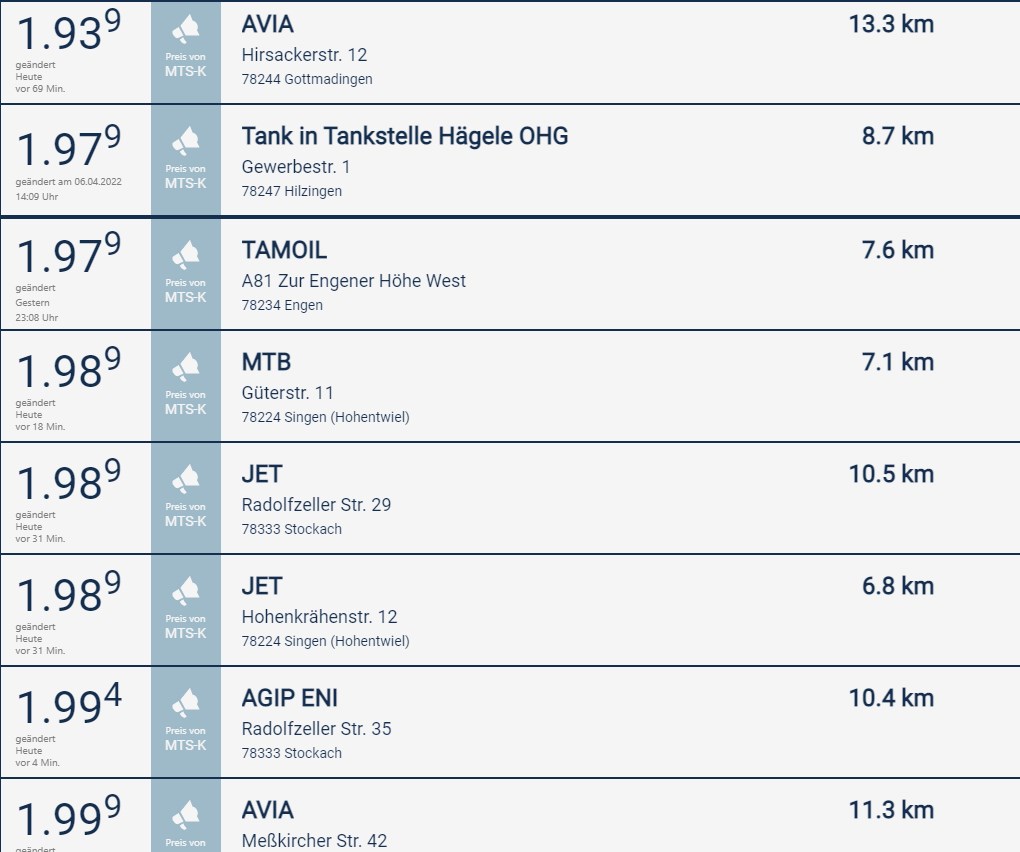Click the 1.99 price with superscript 4
1020x852 pixels.
[68, 704]
